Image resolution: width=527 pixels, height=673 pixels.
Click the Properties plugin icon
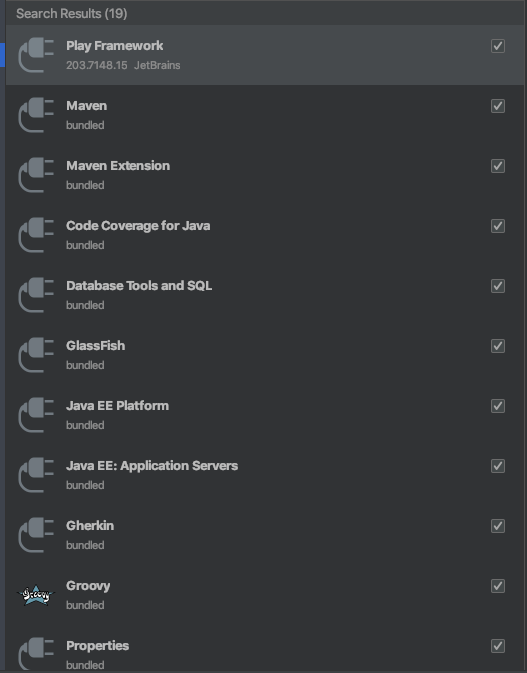point(36,654)
